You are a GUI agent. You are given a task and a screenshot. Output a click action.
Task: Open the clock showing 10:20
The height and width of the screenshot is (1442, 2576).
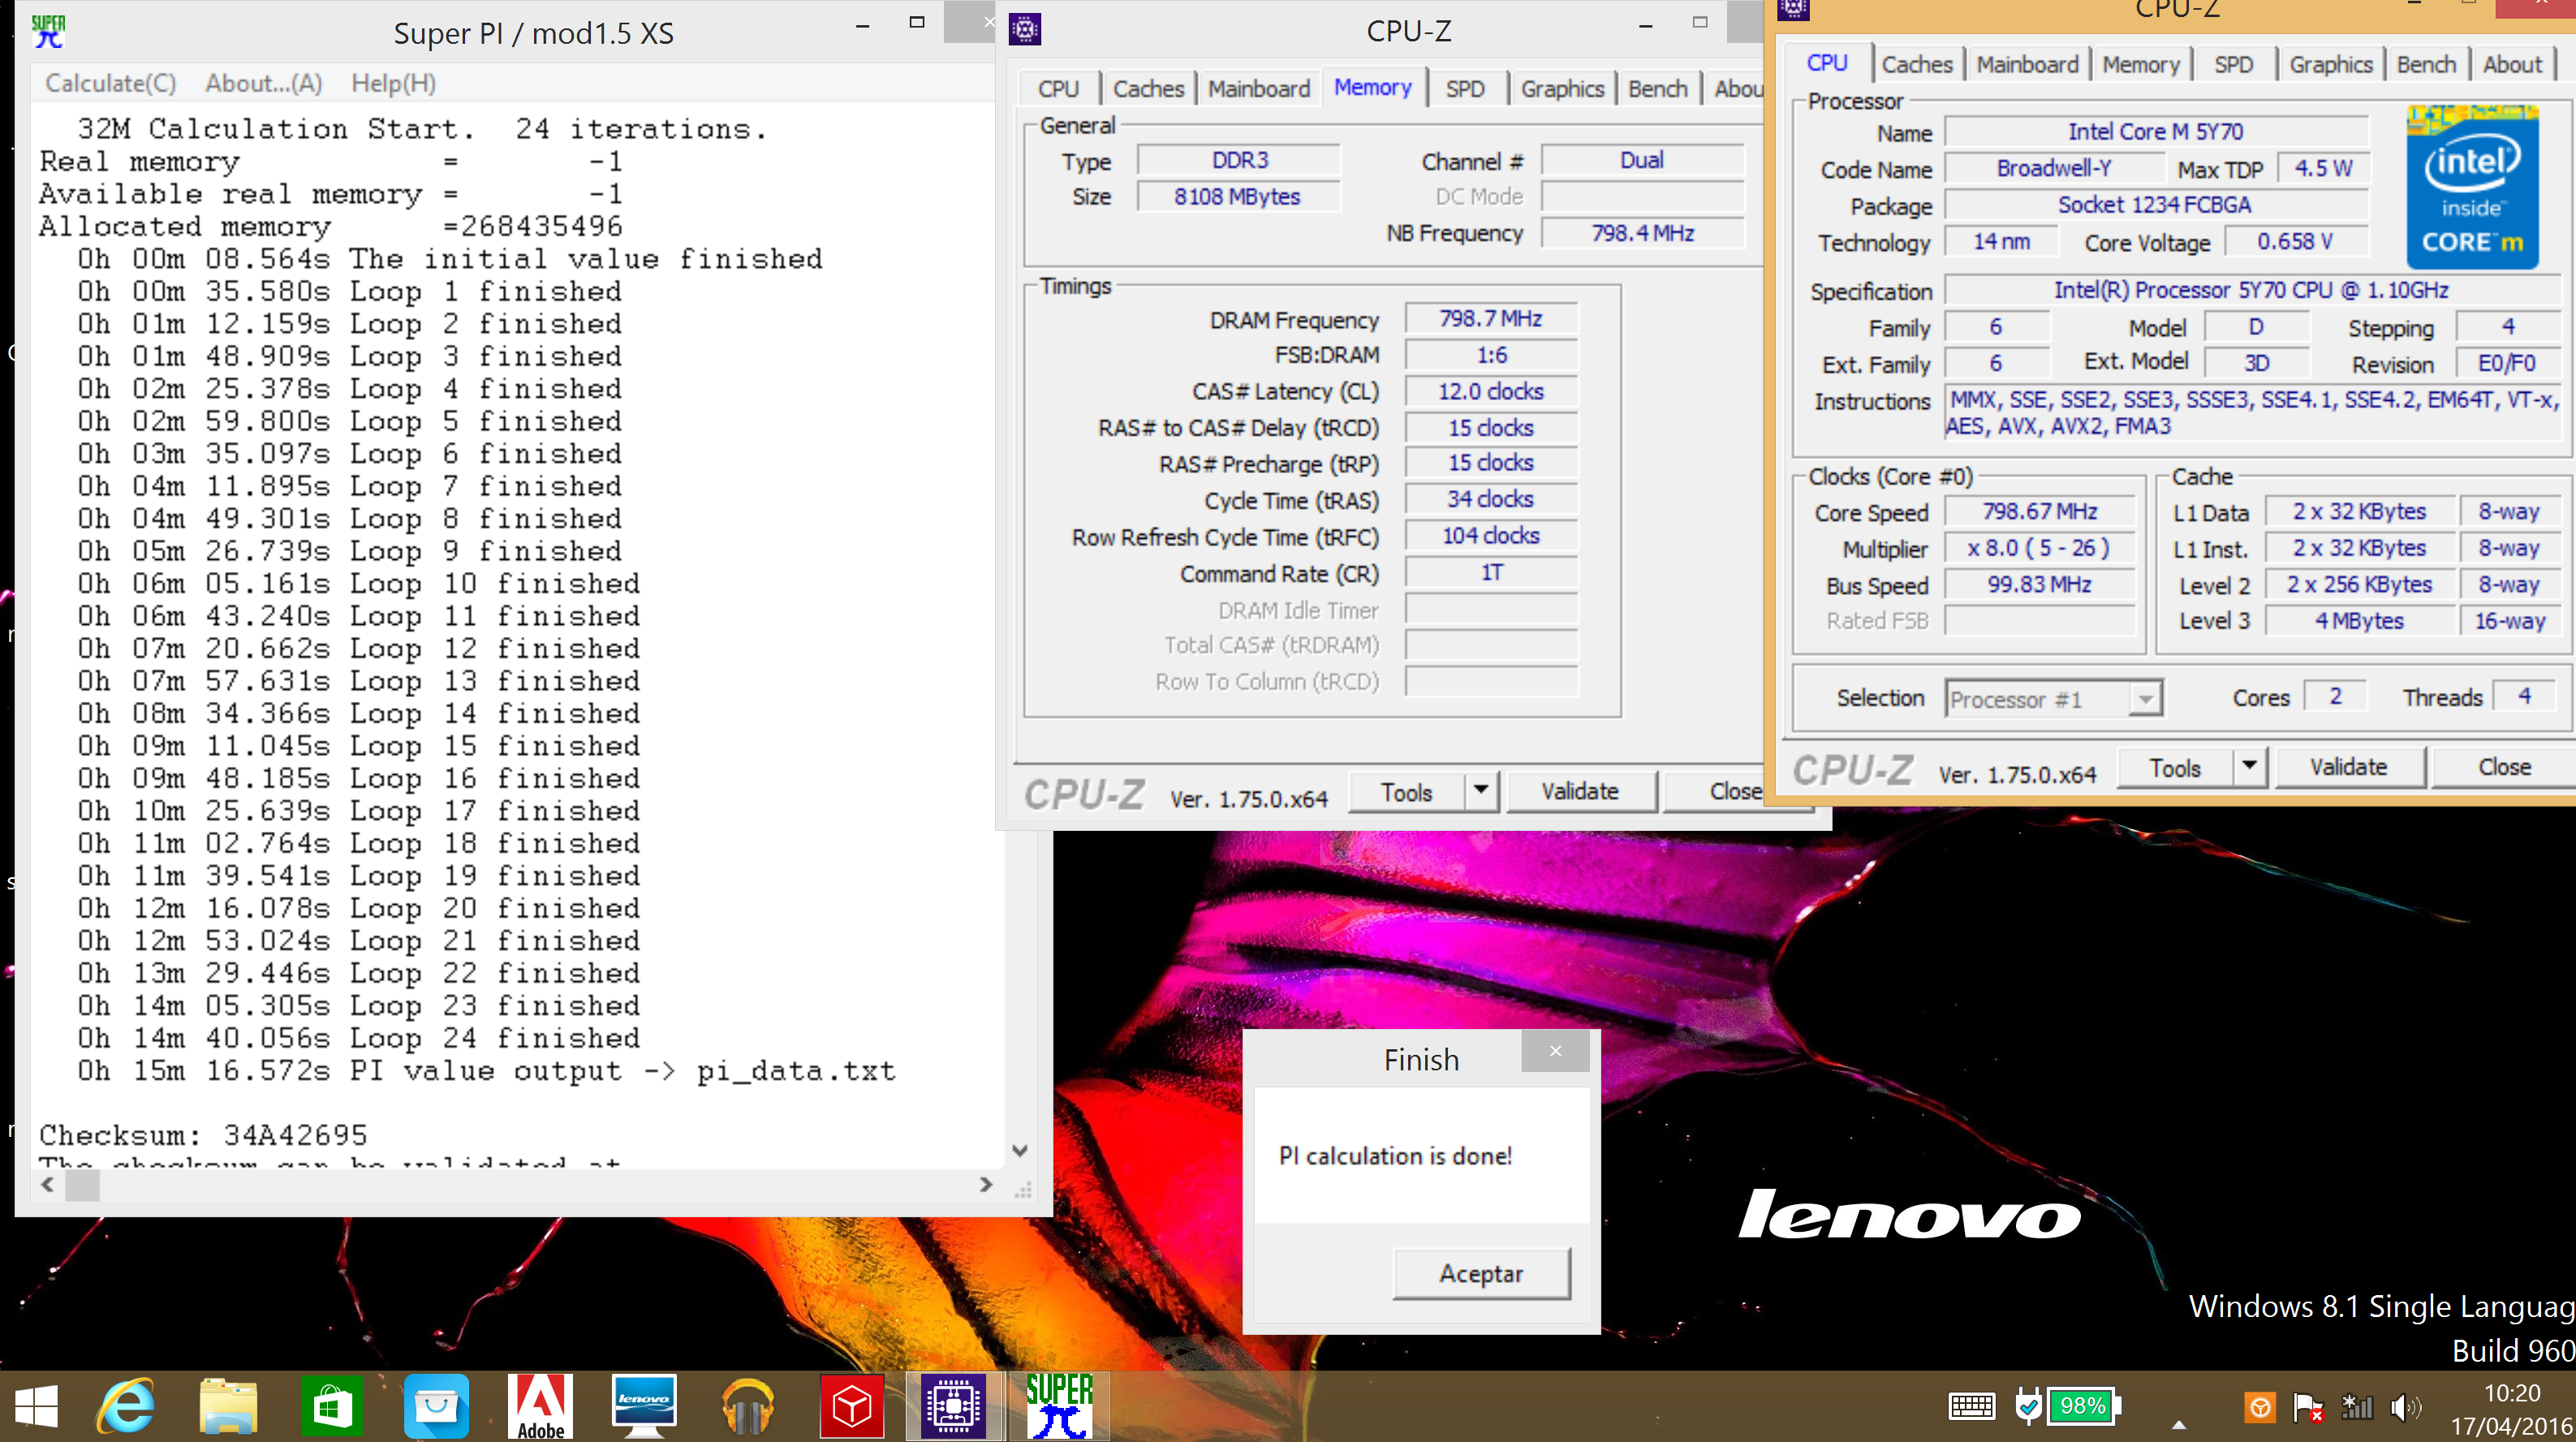(x=2511, y=1394)
